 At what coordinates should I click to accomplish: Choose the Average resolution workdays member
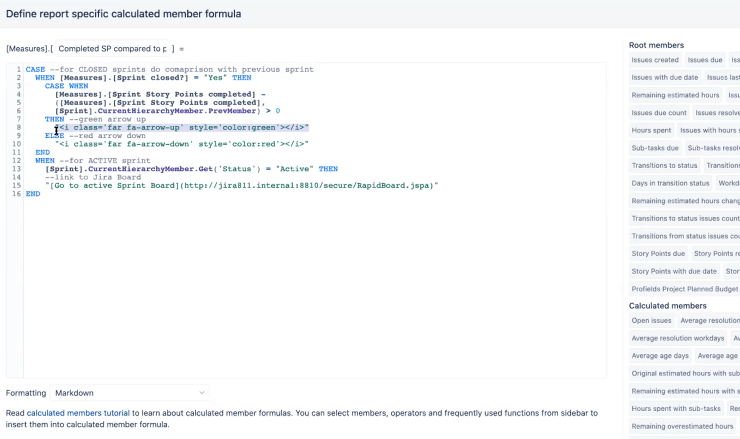(678, 338)
